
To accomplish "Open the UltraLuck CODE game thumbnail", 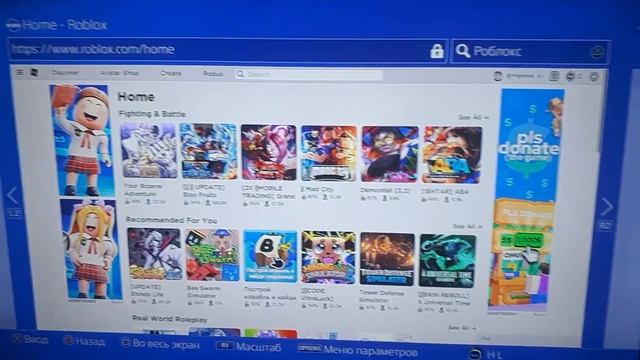I will click(x=328, y=258).
